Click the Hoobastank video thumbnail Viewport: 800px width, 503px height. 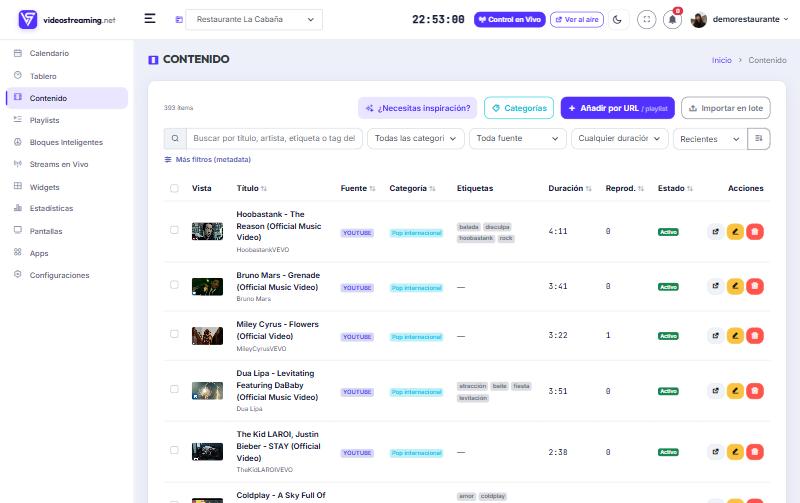coord(207,231)
